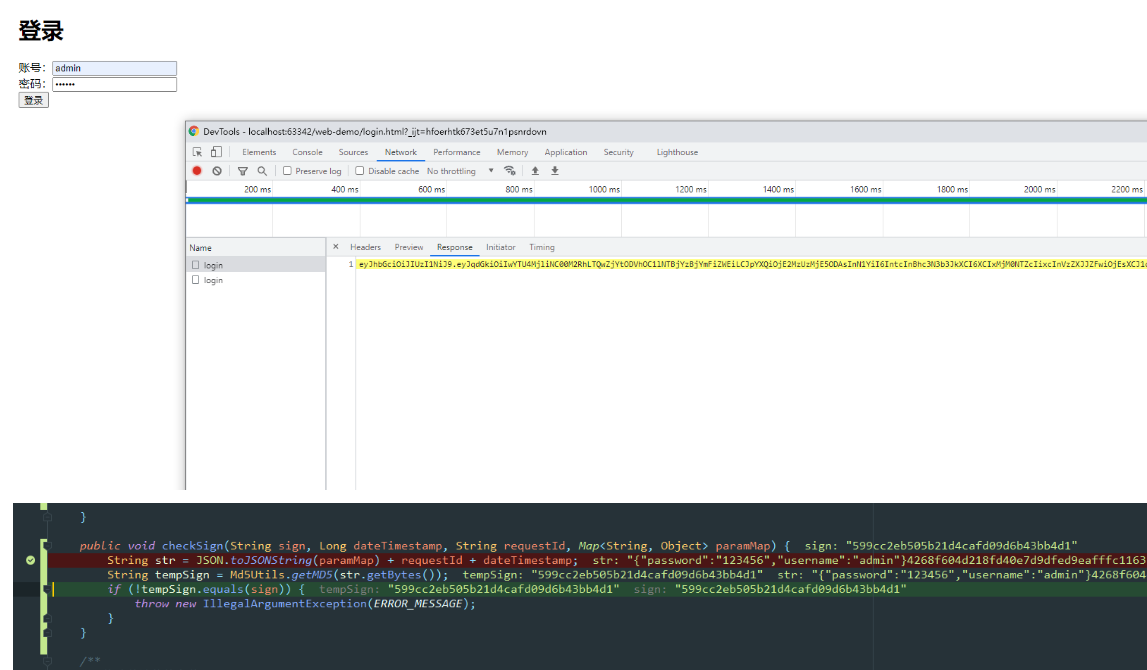Clear the network log icon
1147x670 pixels.
point(217,170)
